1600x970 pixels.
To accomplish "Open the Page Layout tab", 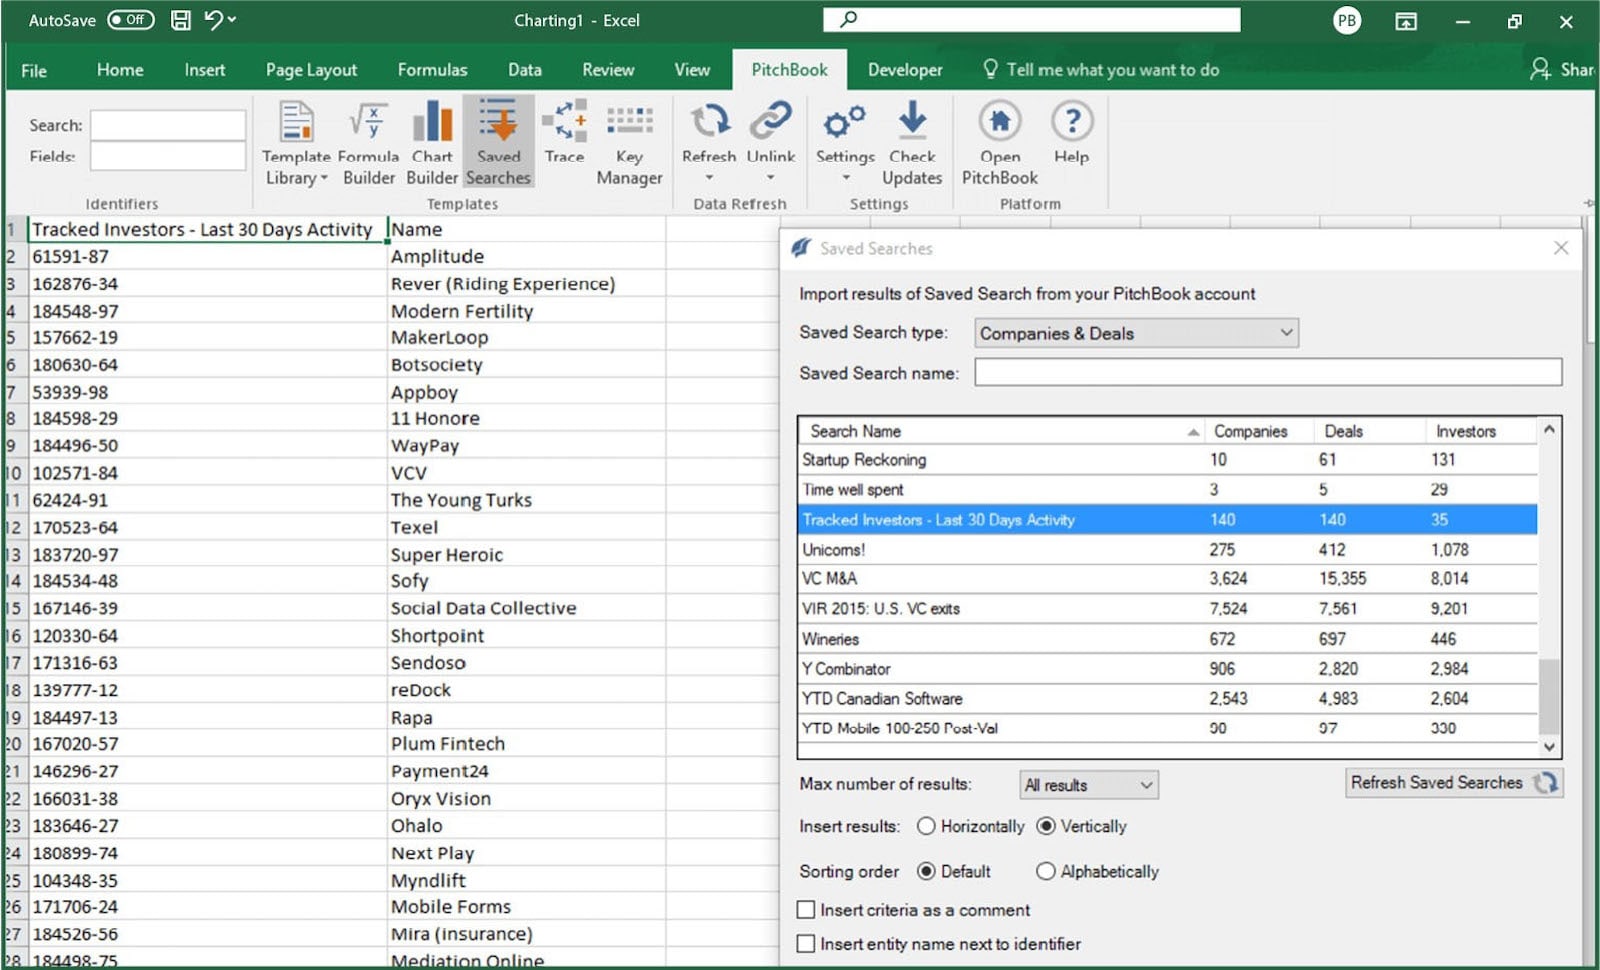I will point(311,70).
